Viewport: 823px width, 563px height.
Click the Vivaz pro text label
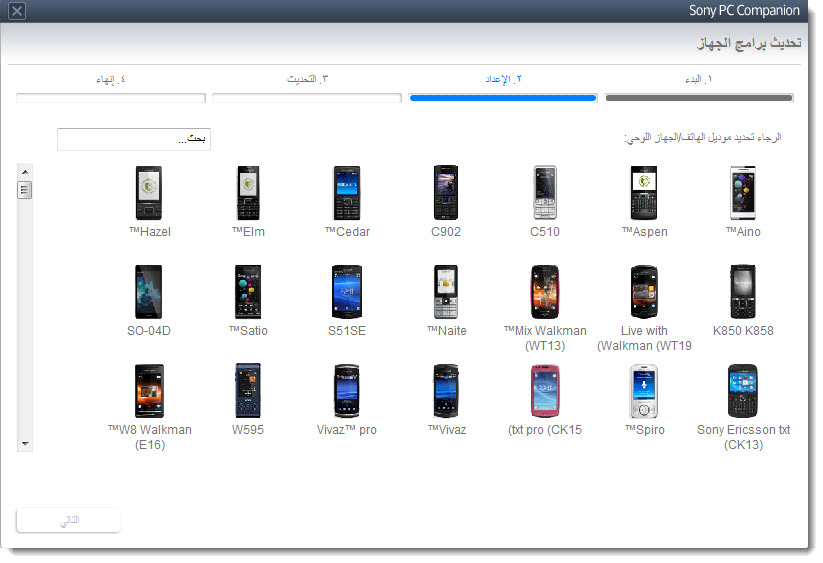click(347, 430)
